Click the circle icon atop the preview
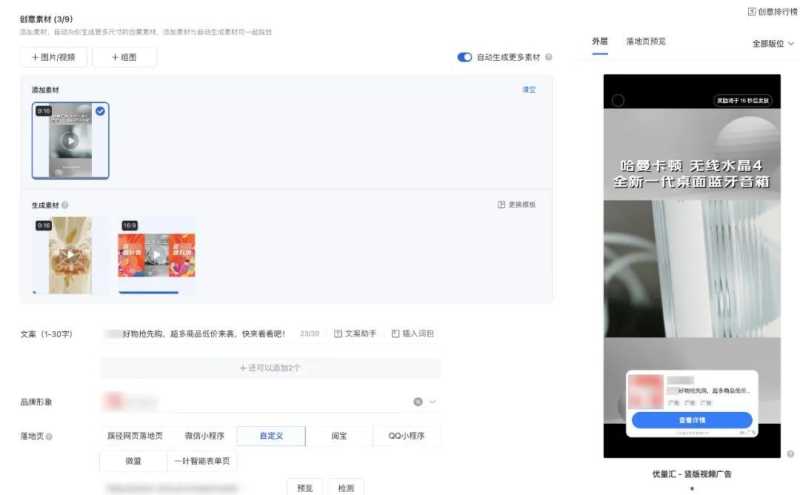 618,100
